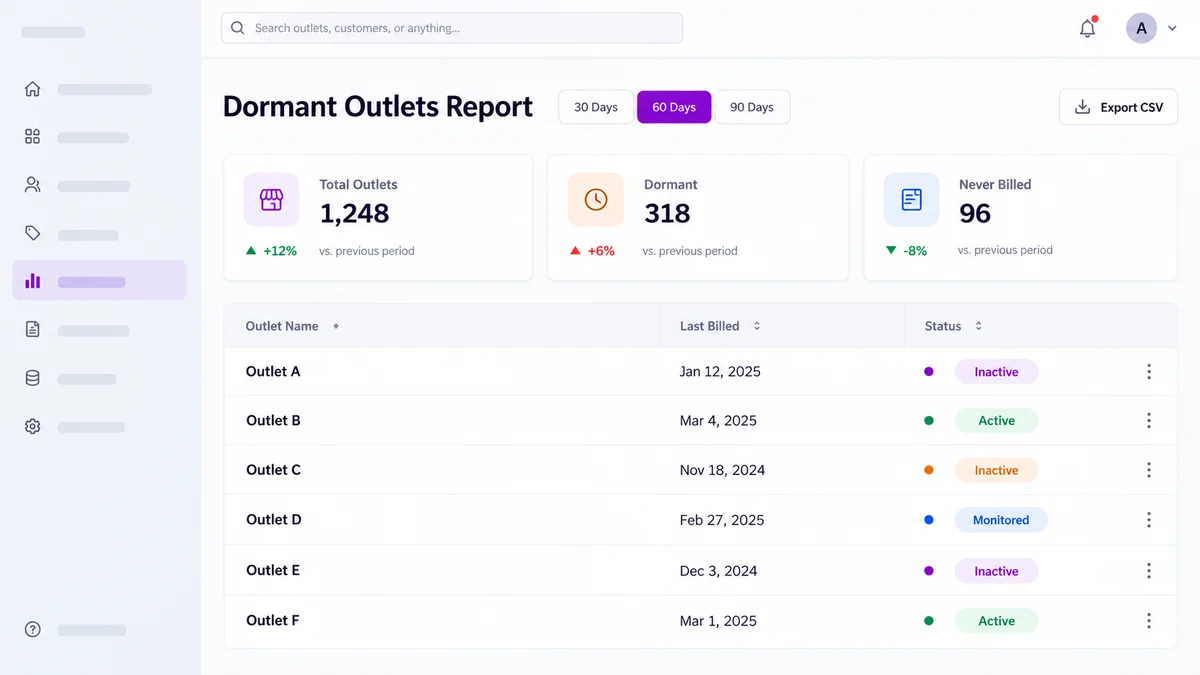Click the purple status dot for Outlet A
The width and height of the screenshot is (1200, 675).
tap(929, 372)
